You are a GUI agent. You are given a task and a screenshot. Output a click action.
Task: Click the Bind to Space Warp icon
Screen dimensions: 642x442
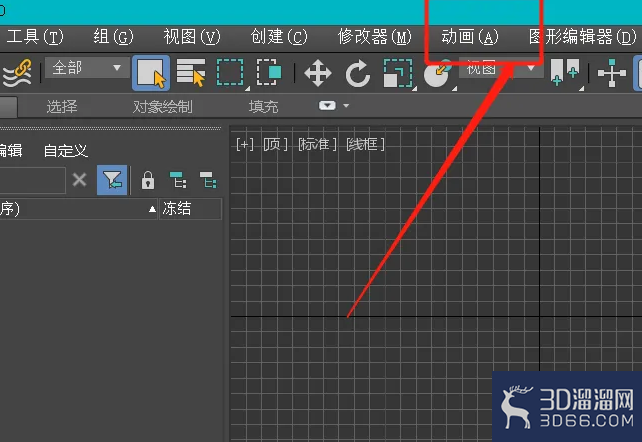coord(17,73)
